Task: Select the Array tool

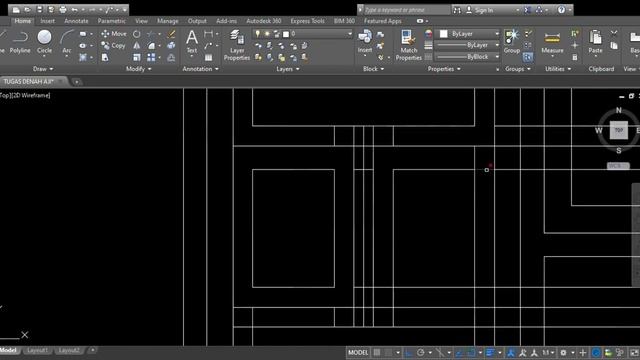Action: point(151,57)
